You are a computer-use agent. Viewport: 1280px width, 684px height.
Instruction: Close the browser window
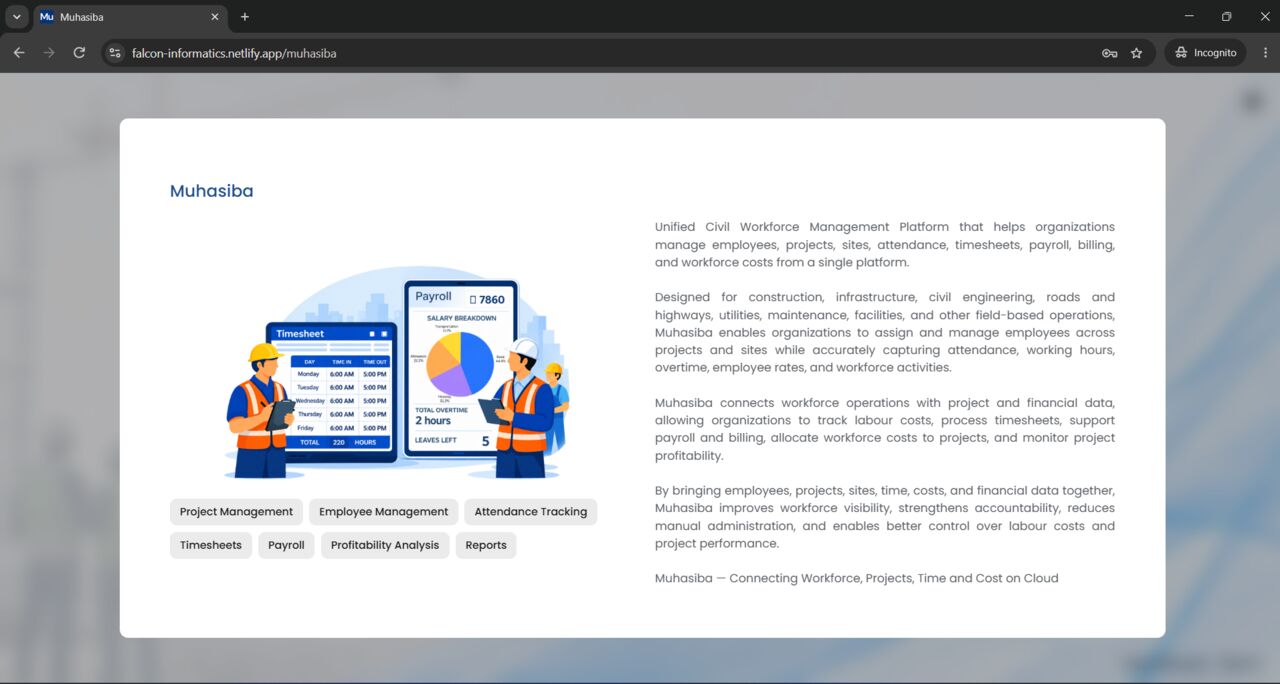(1264, 16)
